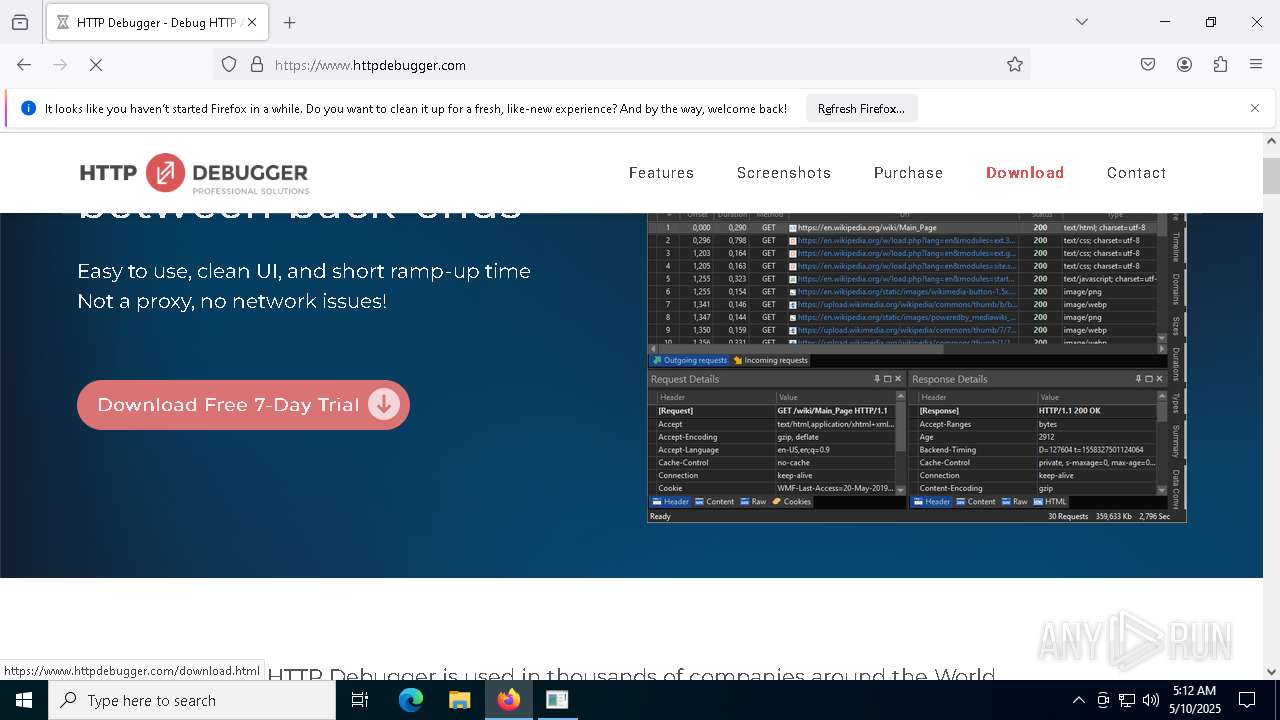Click the HTTP Debugger app screenshot
Image resolution: width=1280 pixels, height=720 pixels.
(x=916, y=367)
